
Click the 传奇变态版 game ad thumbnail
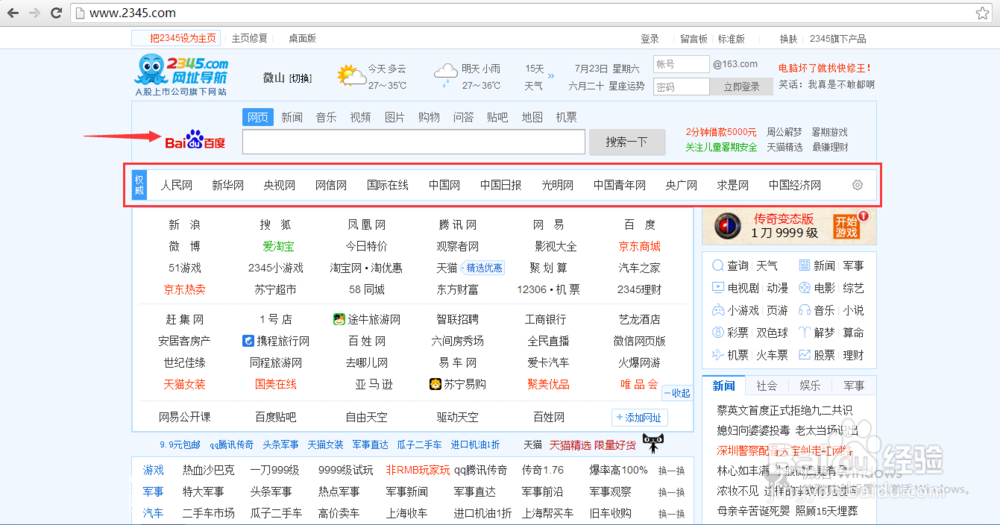(728, 226)
